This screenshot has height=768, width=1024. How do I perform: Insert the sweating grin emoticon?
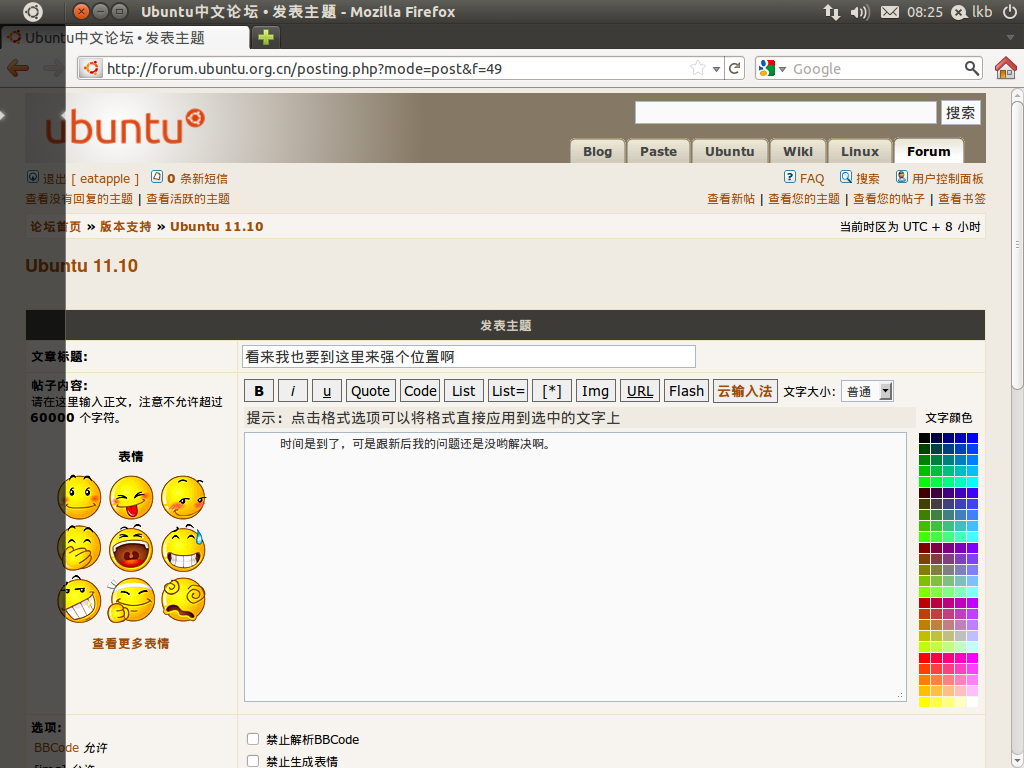[183, 548]
